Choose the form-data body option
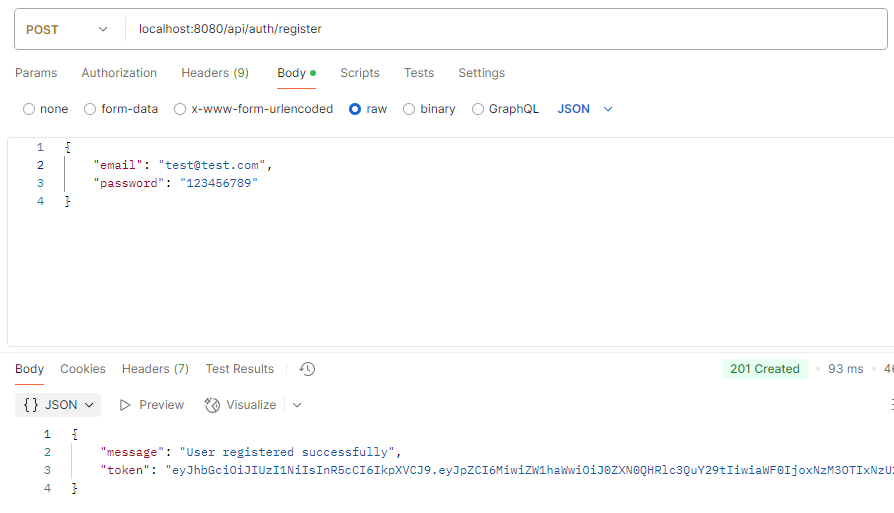 [x=90, y=109]
